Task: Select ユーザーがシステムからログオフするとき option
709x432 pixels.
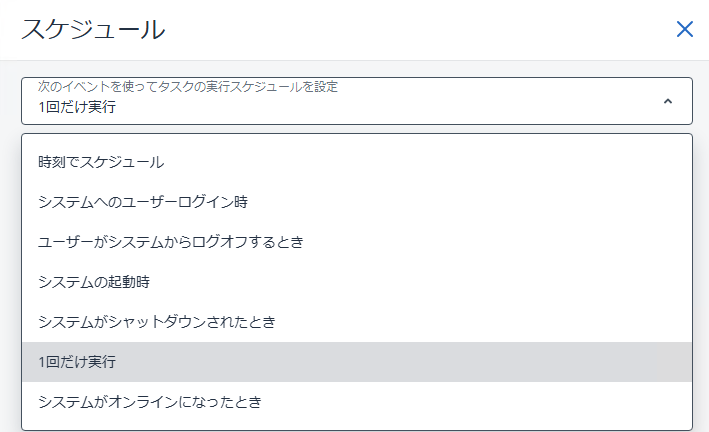Action: pyautogui.click(x=170, y=241)
